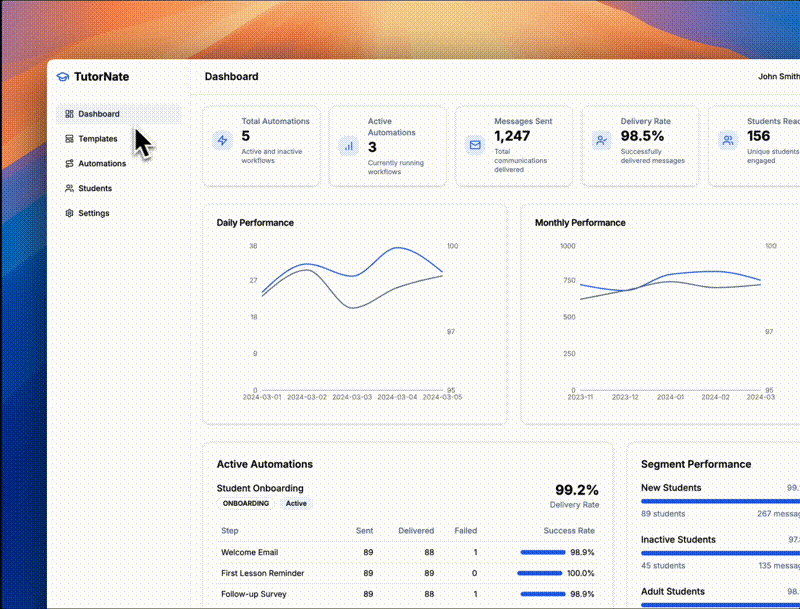Open the Templates menu item
Viewport: 800px width, 609px height.
(x=118, y=139)
